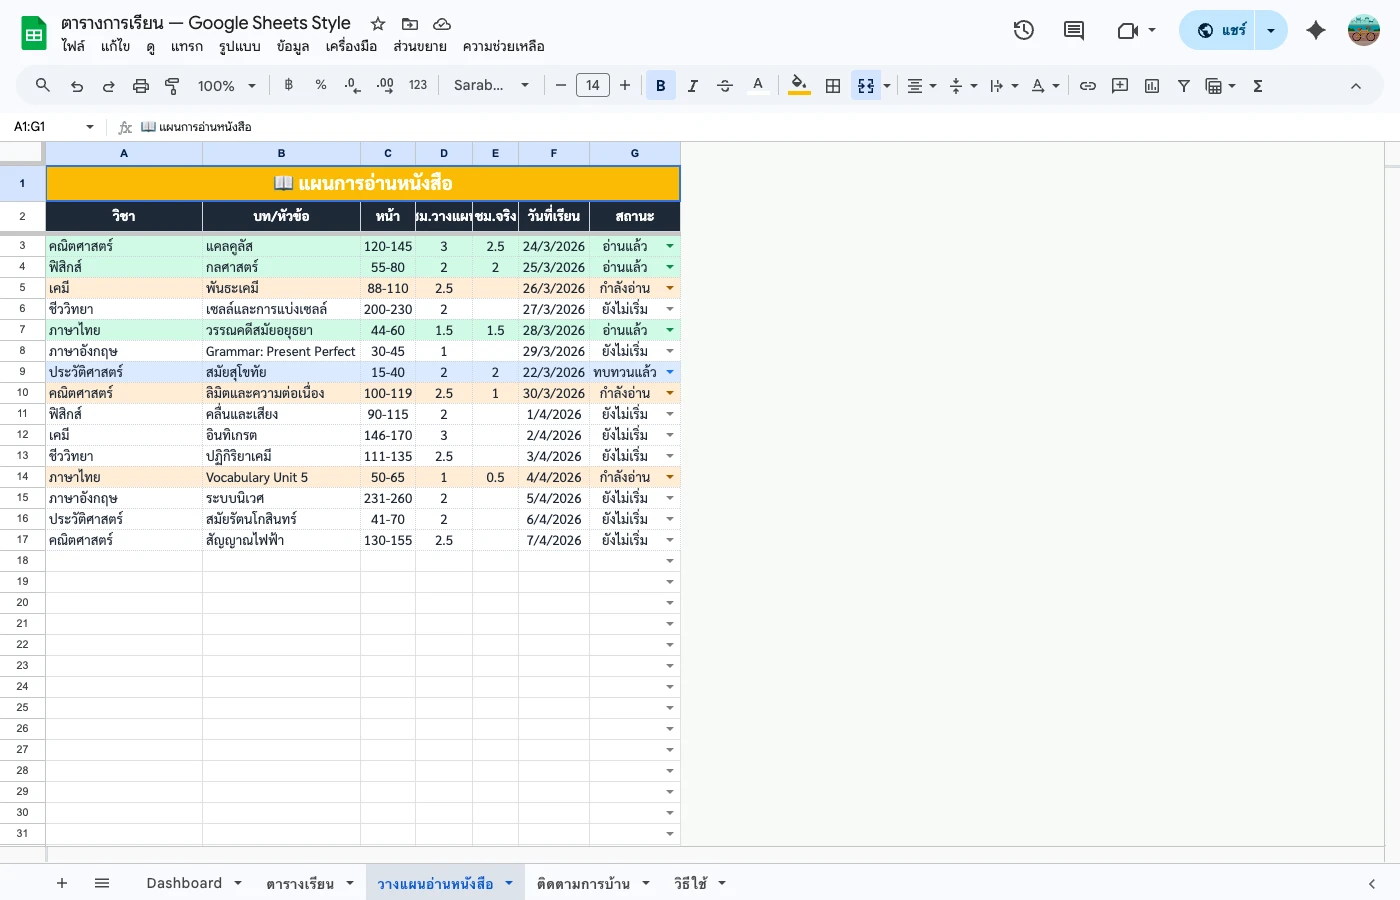Toggle italic formatting
1400x900 pixels.
(692, 85)
